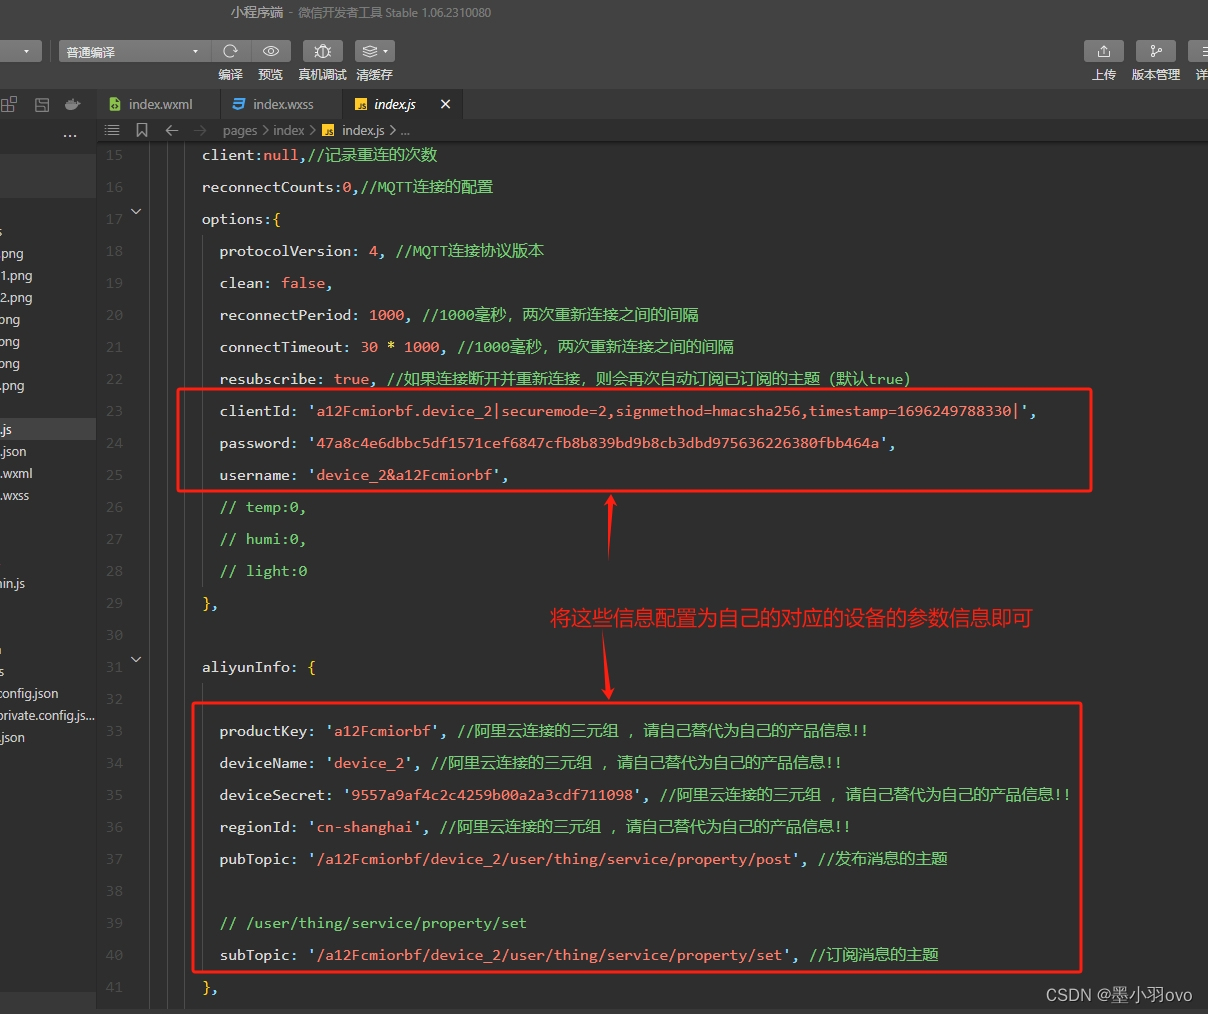Viewport: 1208px width, 1014px height.
Task: Click the bookmark icon in breadcrumb bar
Action: point(142,130)
